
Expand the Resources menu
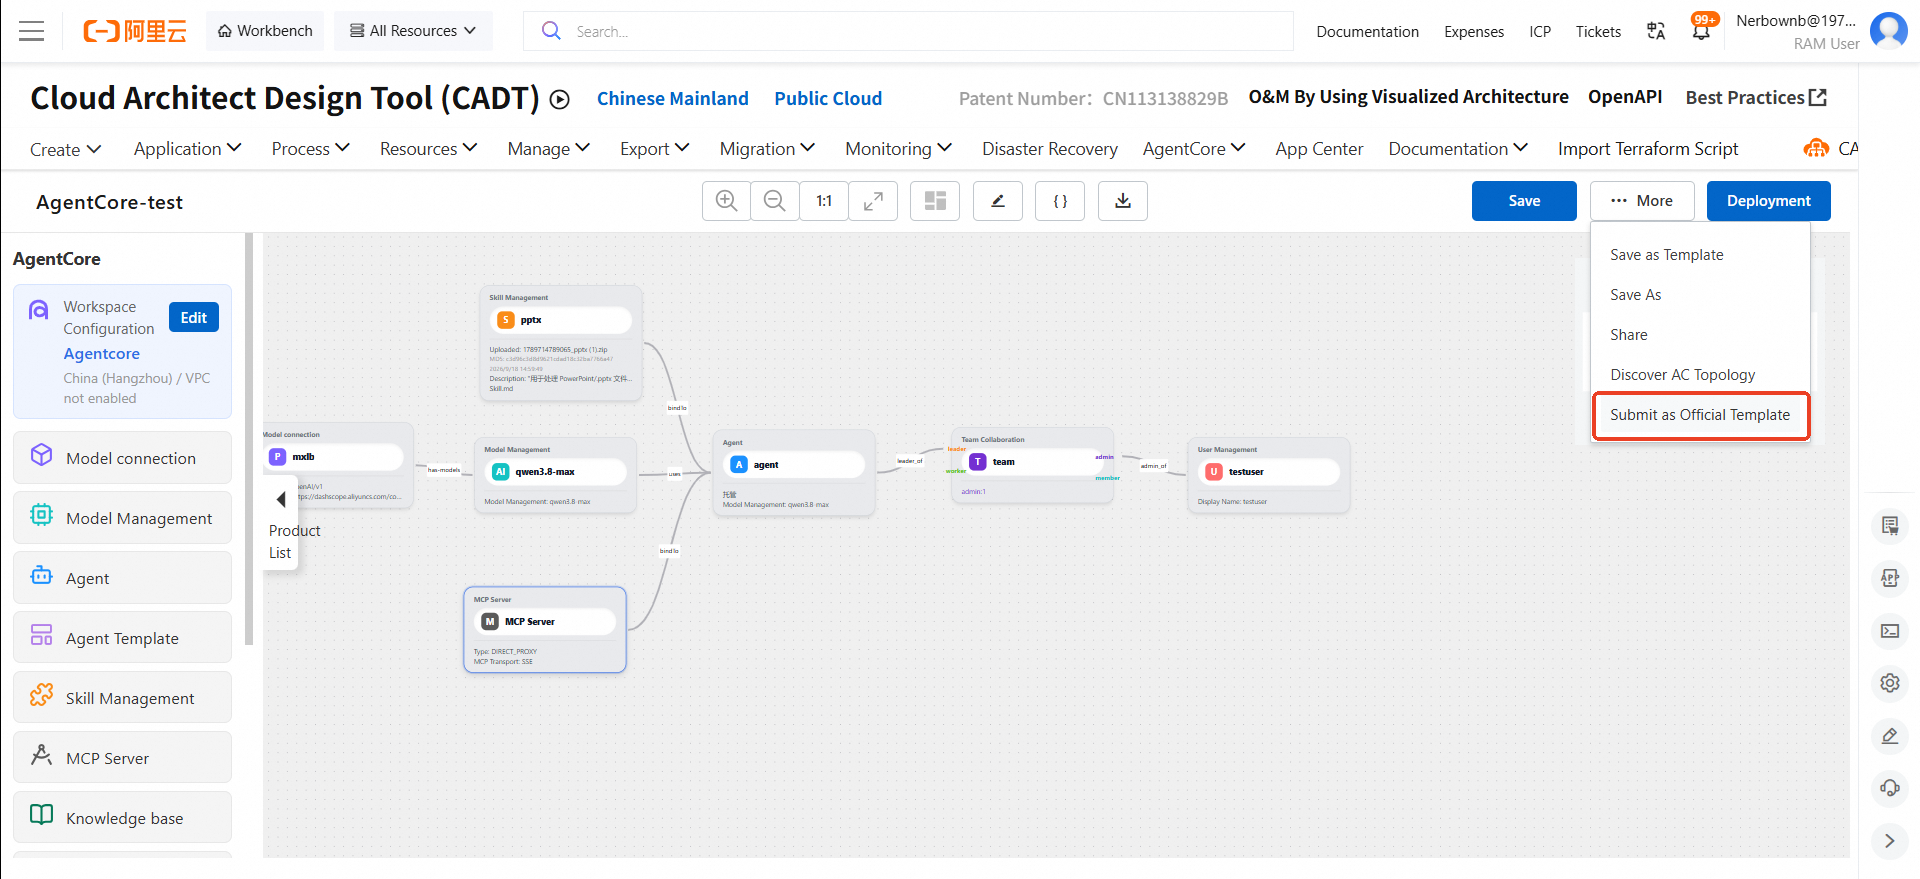428,149
